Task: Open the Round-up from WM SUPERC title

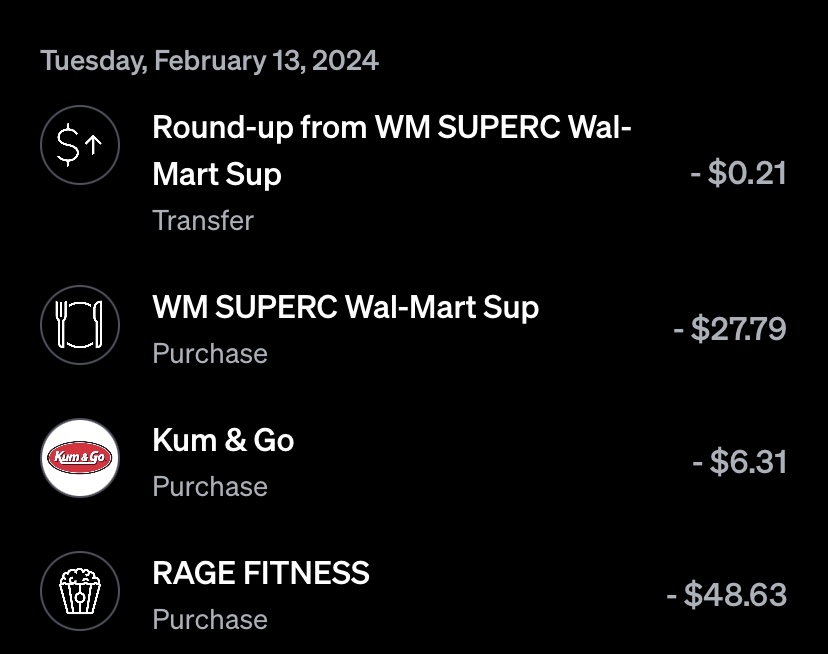Action: coord(391,129)
